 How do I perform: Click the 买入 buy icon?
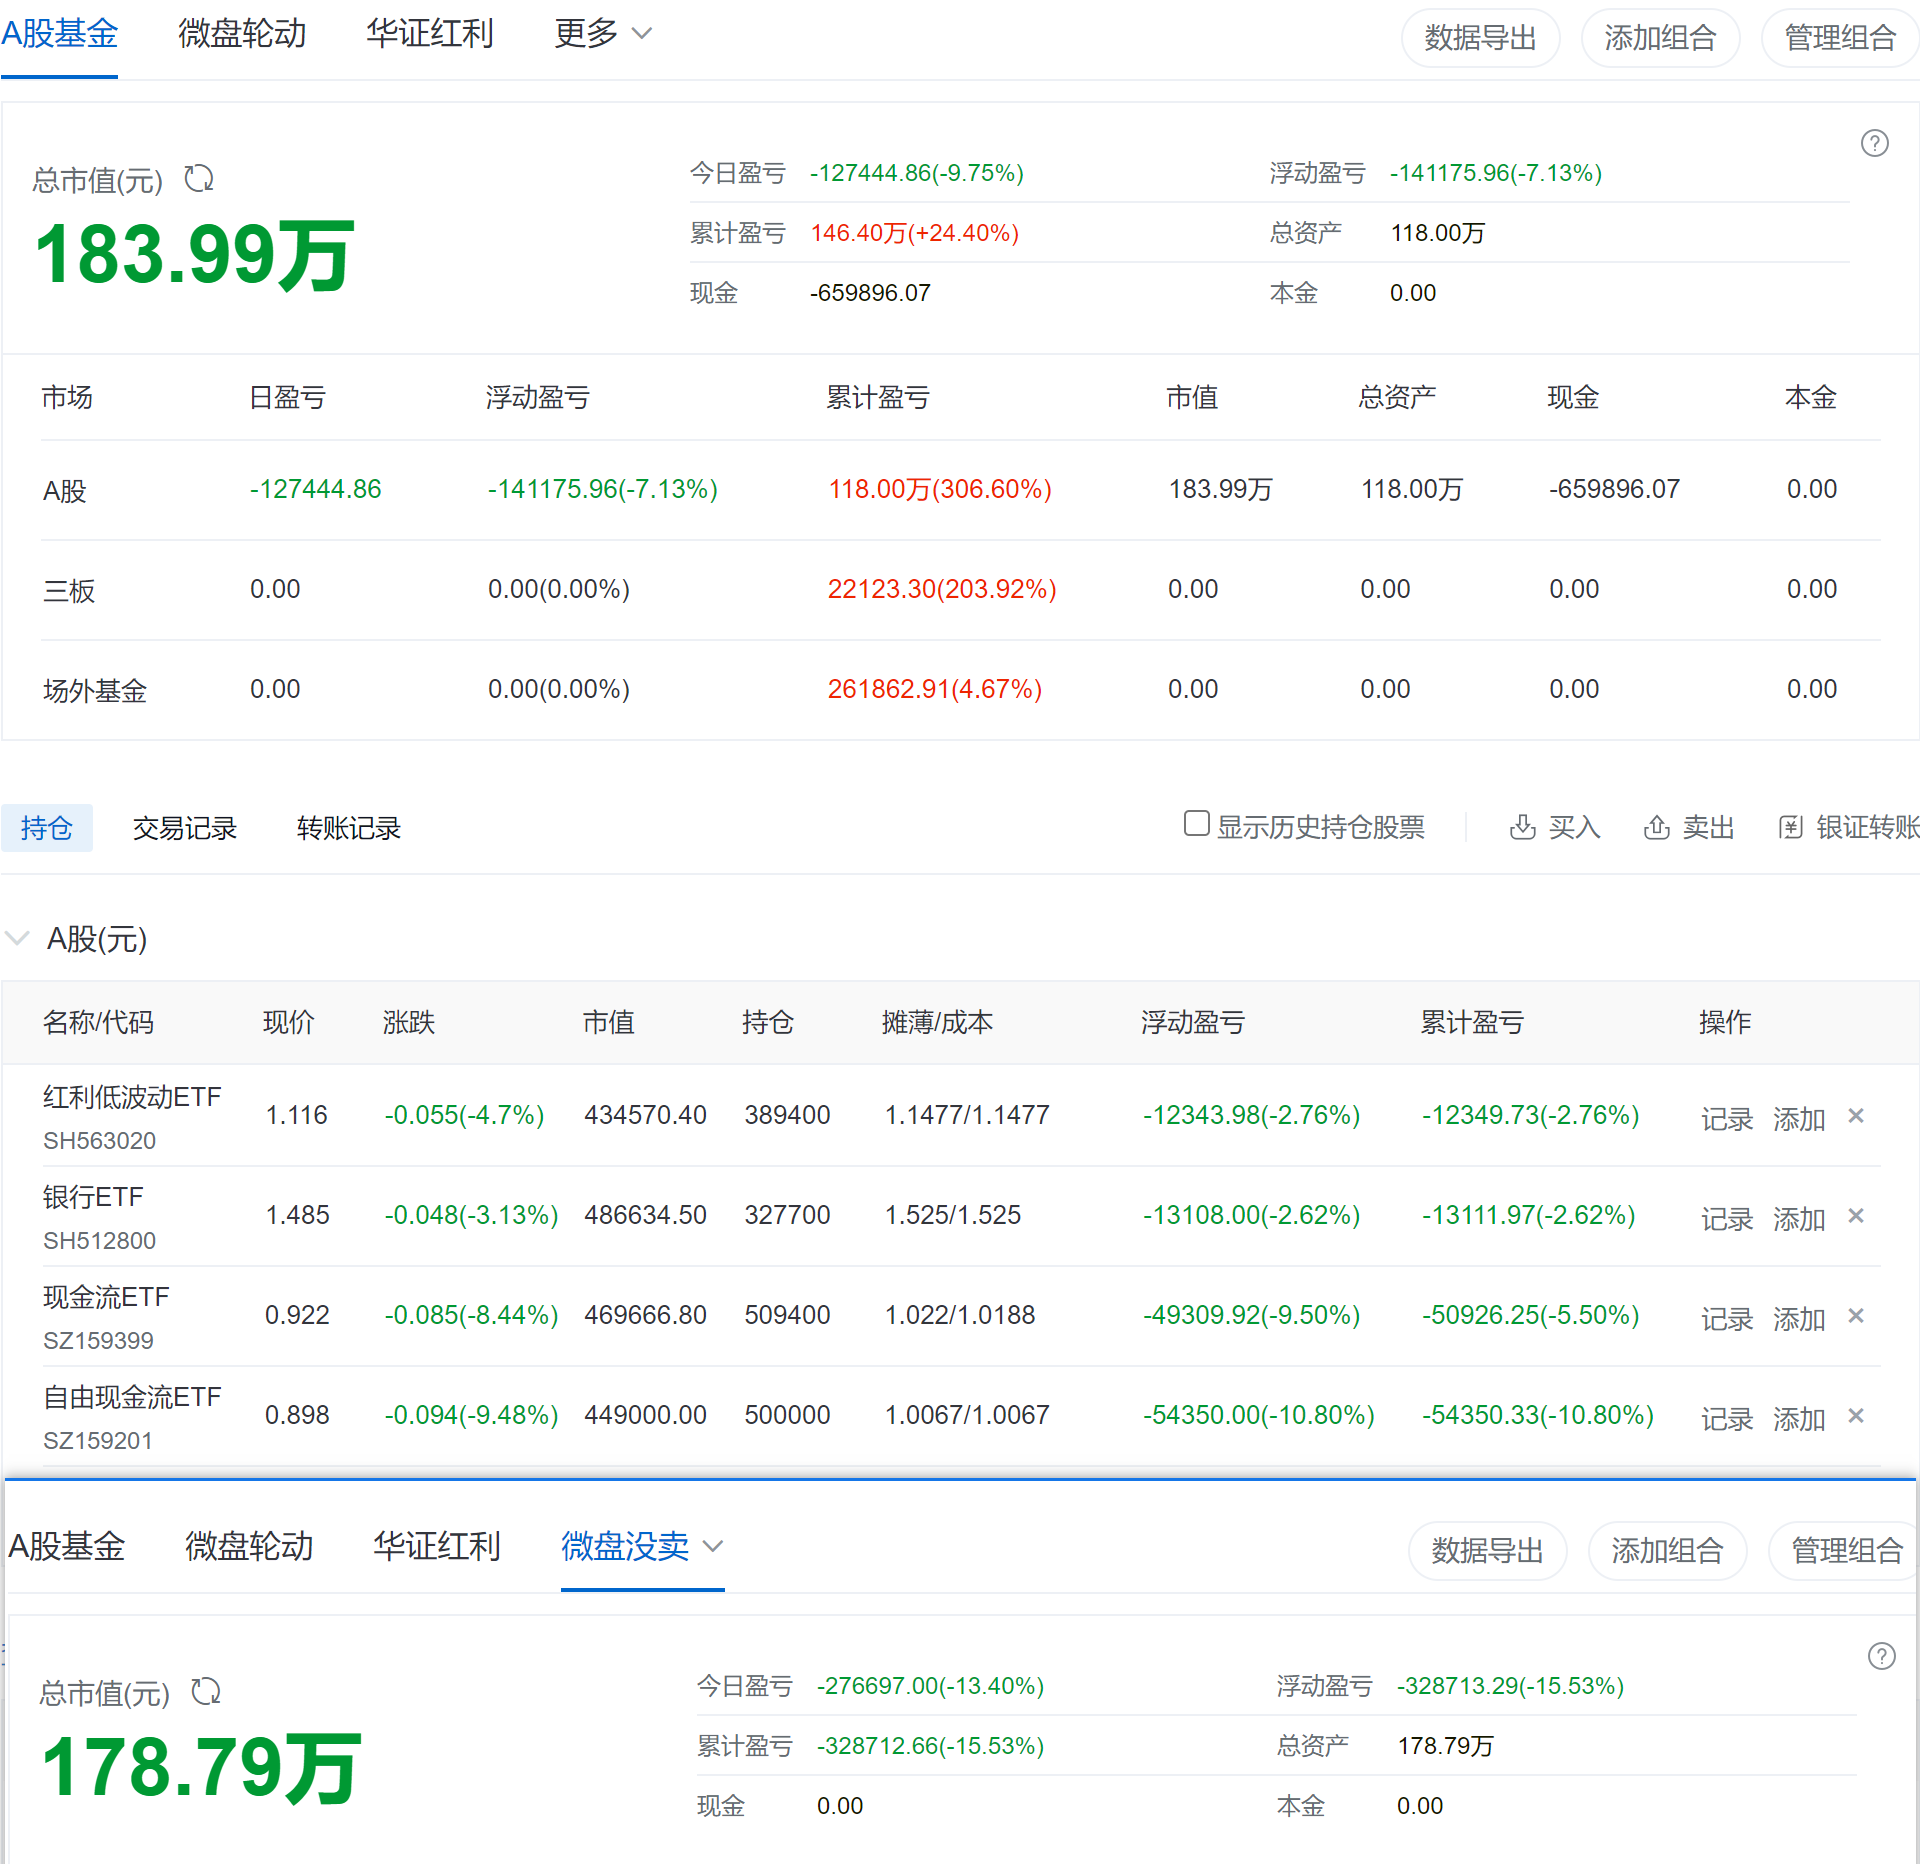[x=1522, y=827]
